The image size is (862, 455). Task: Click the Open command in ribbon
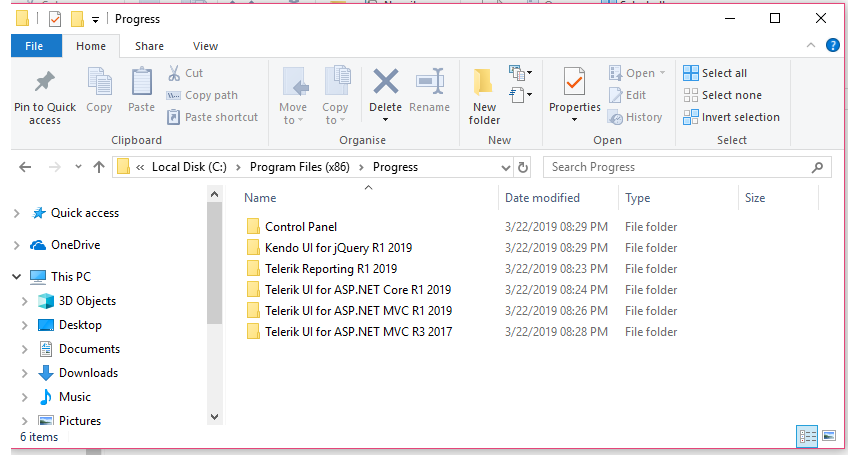(x=637, y=73)
